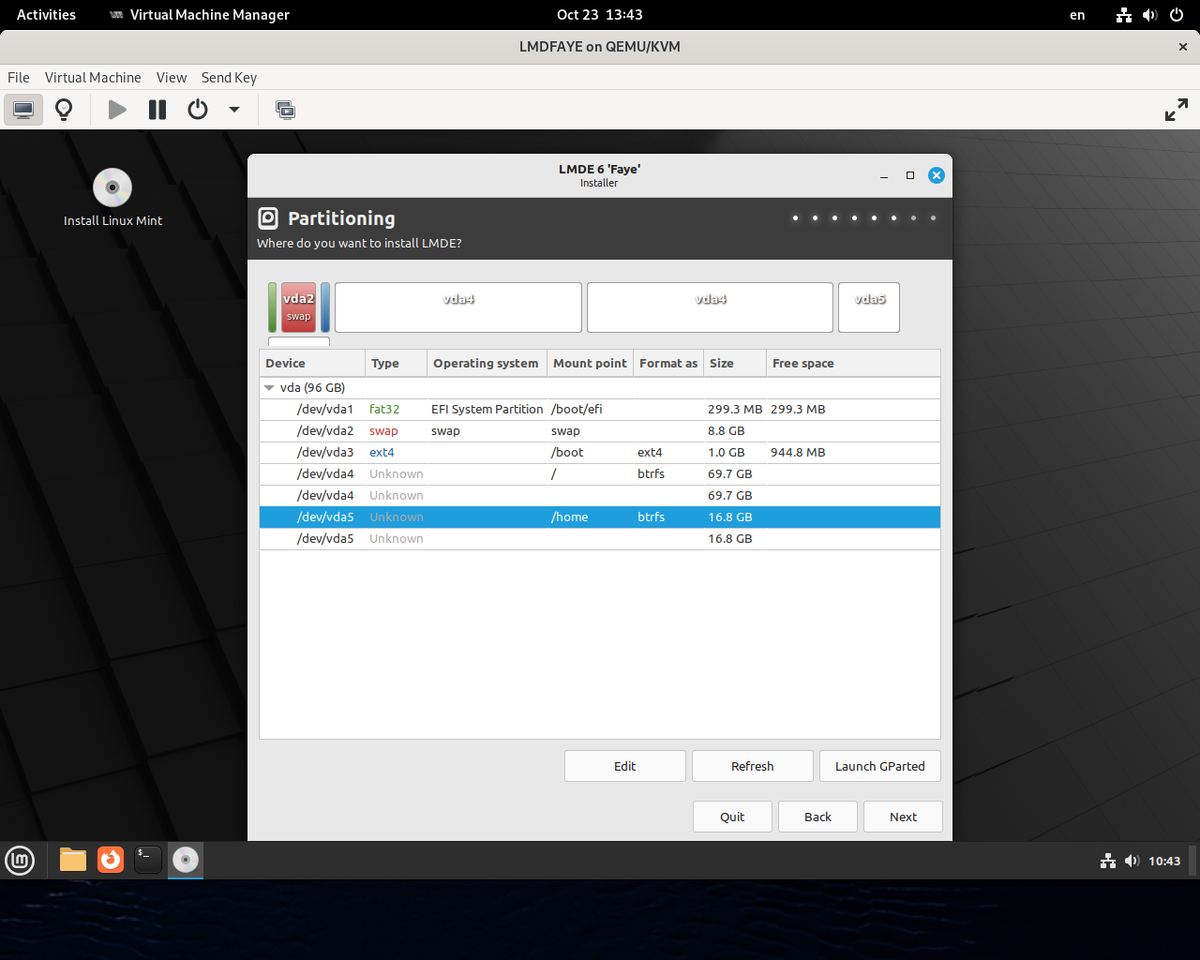Select highlighted /dev/vda5 /home row
The image size is (1200, 960).
600,517
